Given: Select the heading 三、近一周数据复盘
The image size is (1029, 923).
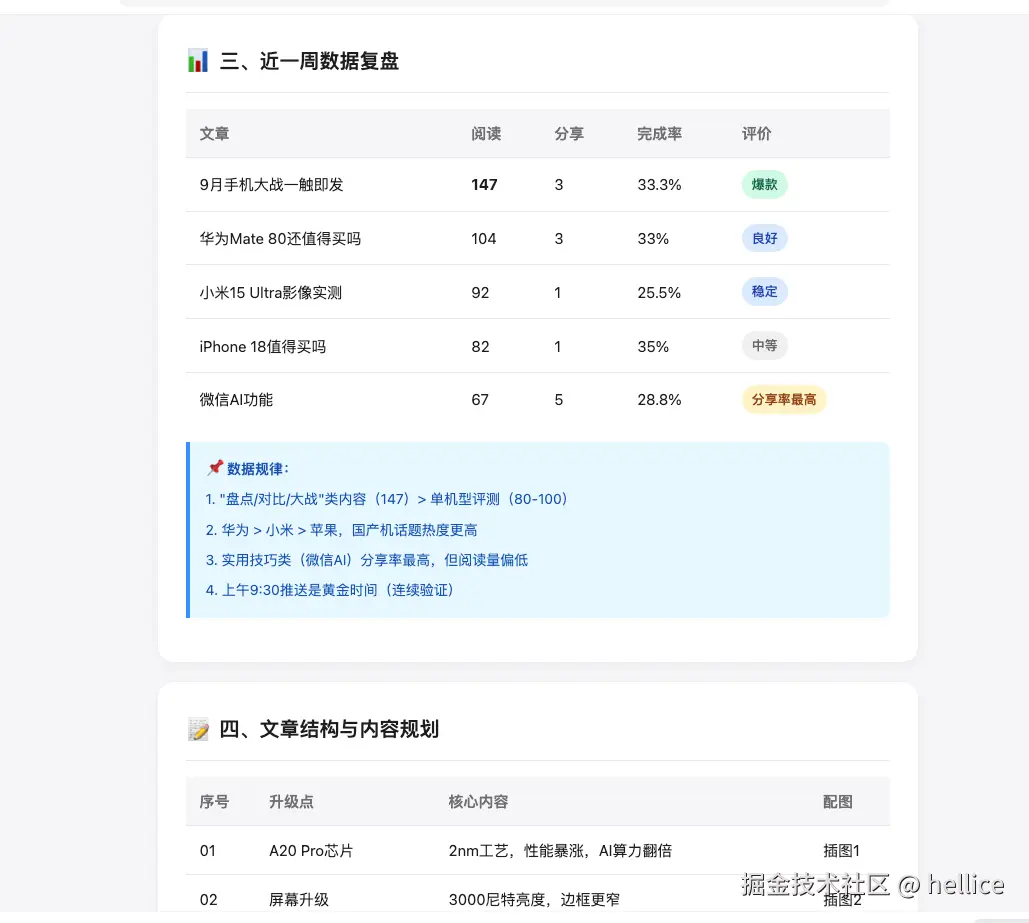Looking at the screenshot, I should 309,61.
